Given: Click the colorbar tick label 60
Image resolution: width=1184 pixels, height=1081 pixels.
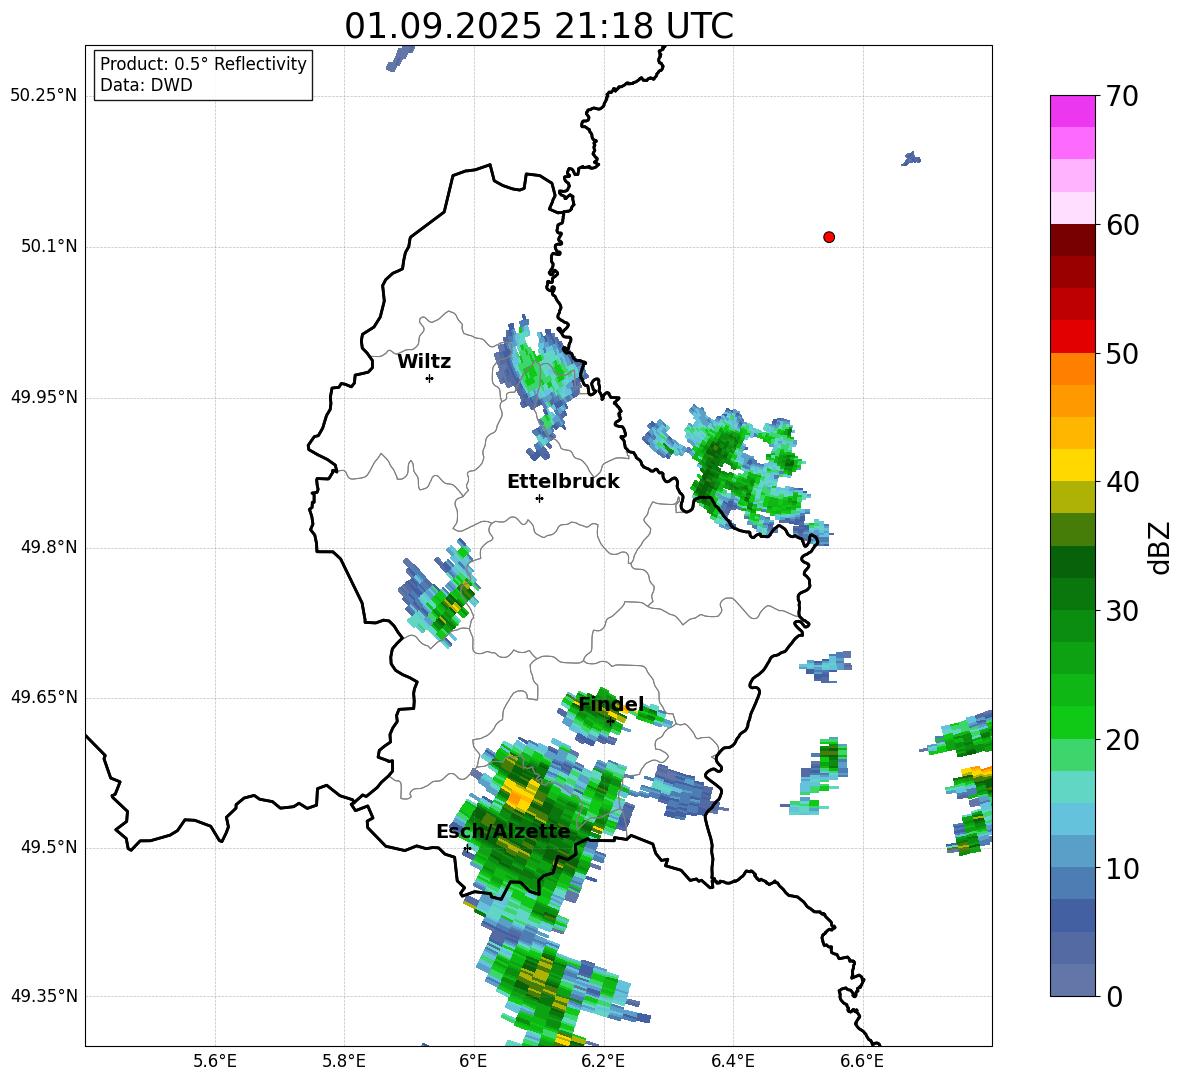Looking at the screenshot, I should click(x=1122, y=225).
